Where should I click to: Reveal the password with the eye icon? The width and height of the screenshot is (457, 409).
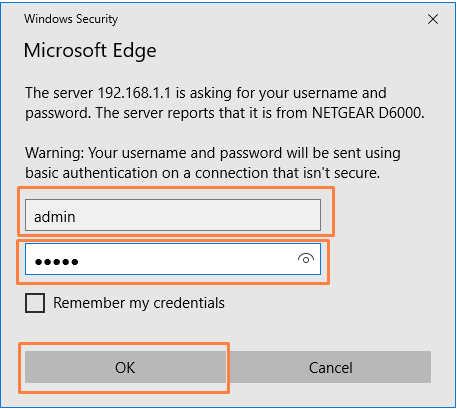[x=306, y=259]
